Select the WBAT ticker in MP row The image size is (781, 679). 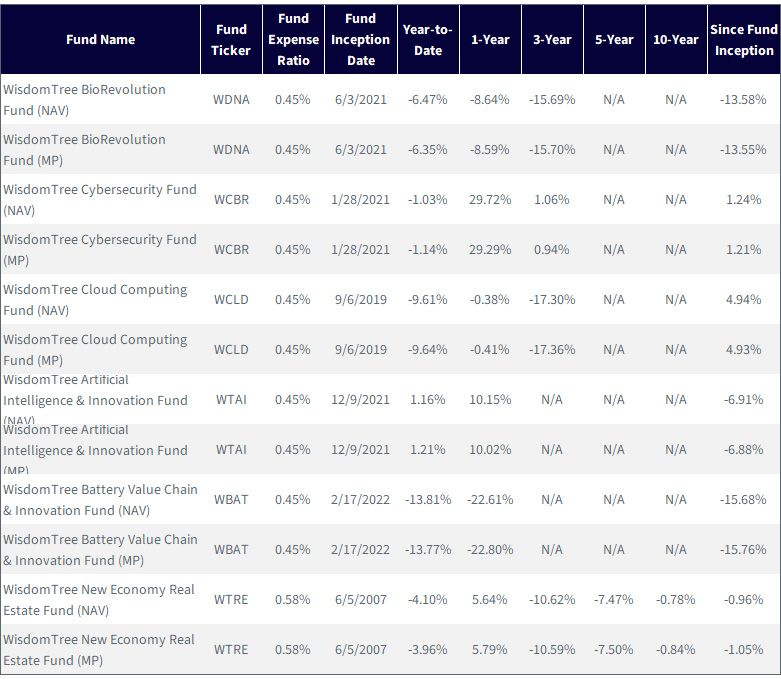coord(231,549)
